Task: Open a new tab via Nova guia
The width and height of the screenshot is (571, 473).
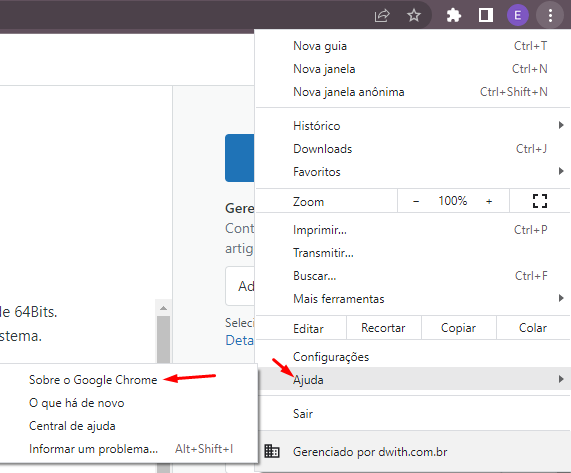Action: (413, 46)
